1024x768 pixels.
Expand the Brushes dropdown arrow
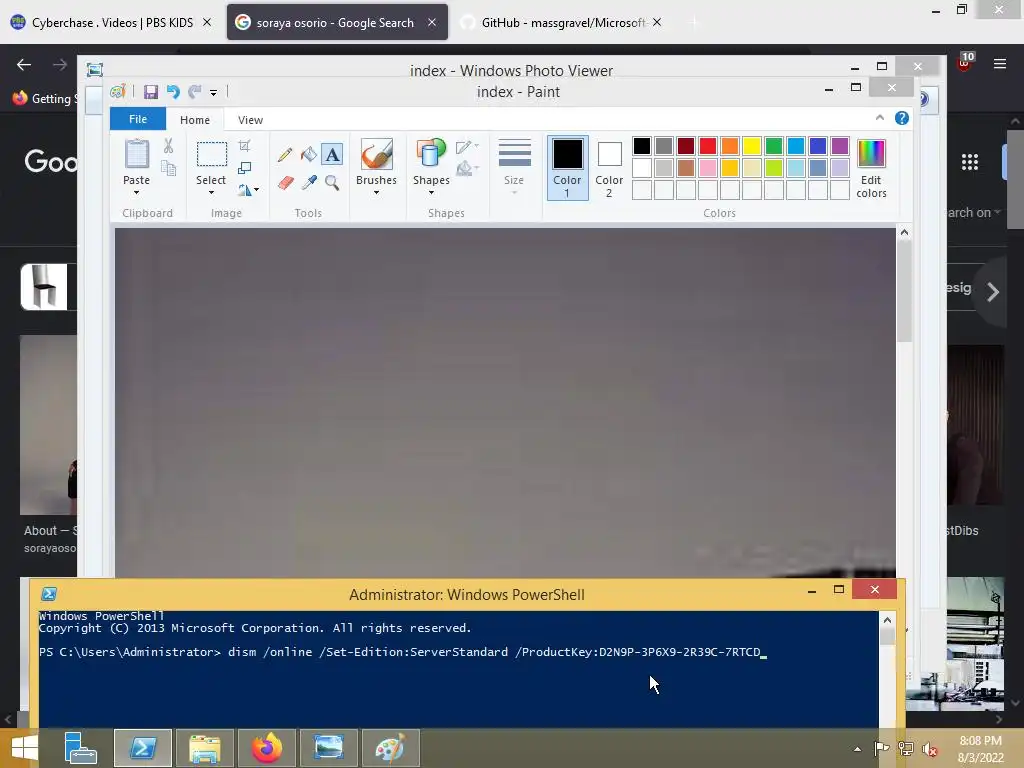tap(376, 193)
